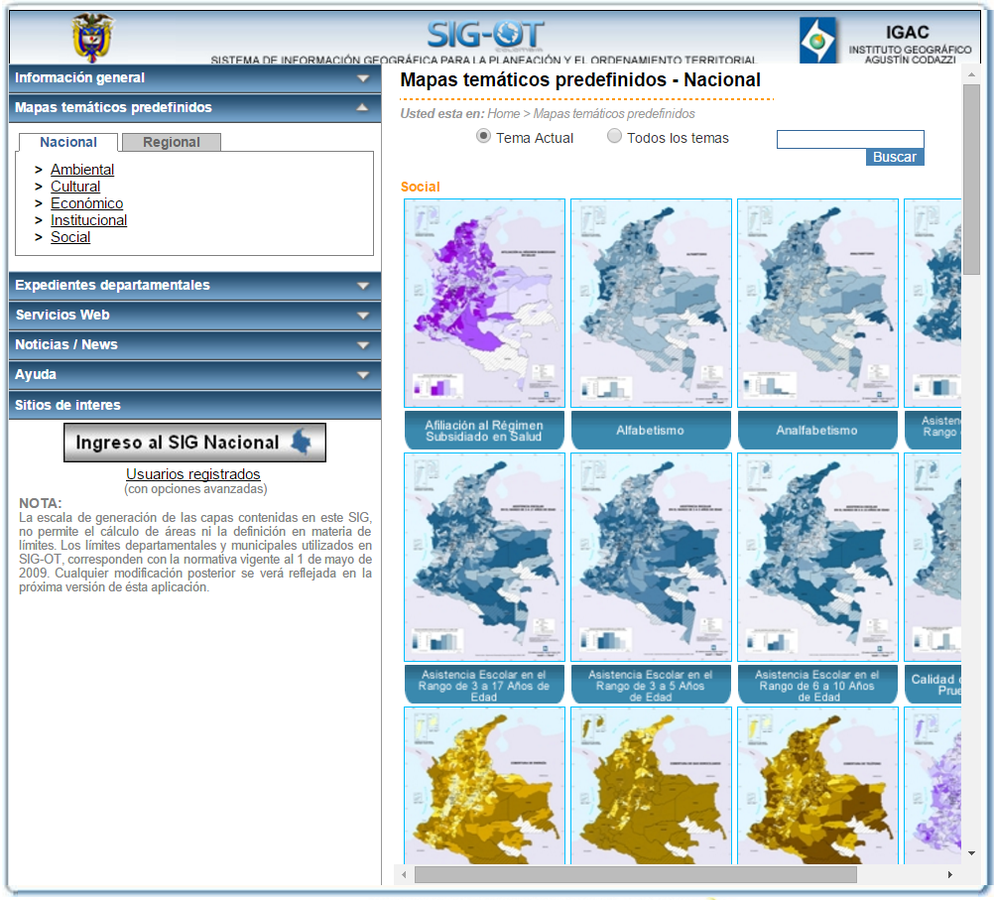The width and height of the screenshot is (995, 900).
Task: Click the vertical scrollbar up arrow
Action: coord(972,75)
